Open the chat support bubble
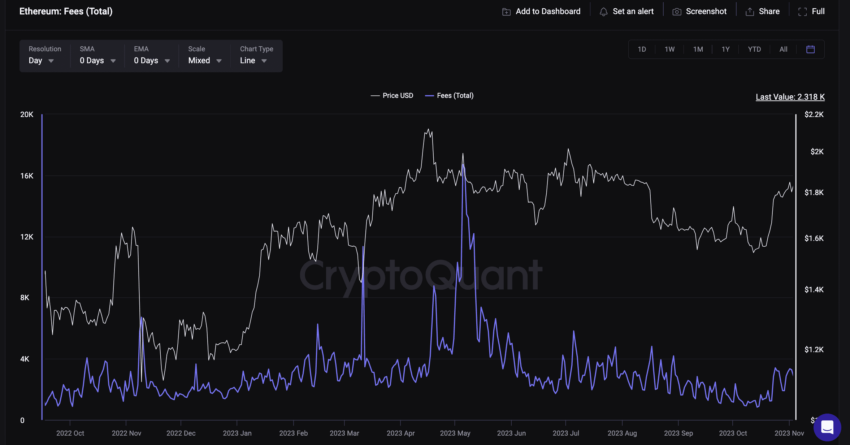Viewport: 850px width, 445px height. pos(826,427)
